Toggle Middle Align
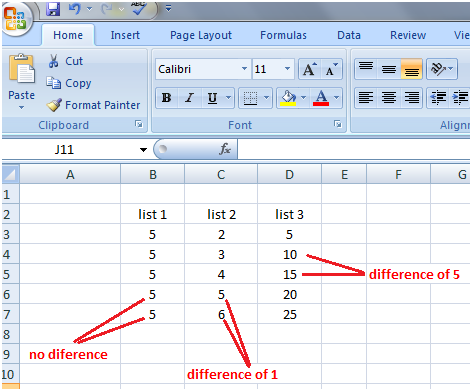 (x=389, y=69)
